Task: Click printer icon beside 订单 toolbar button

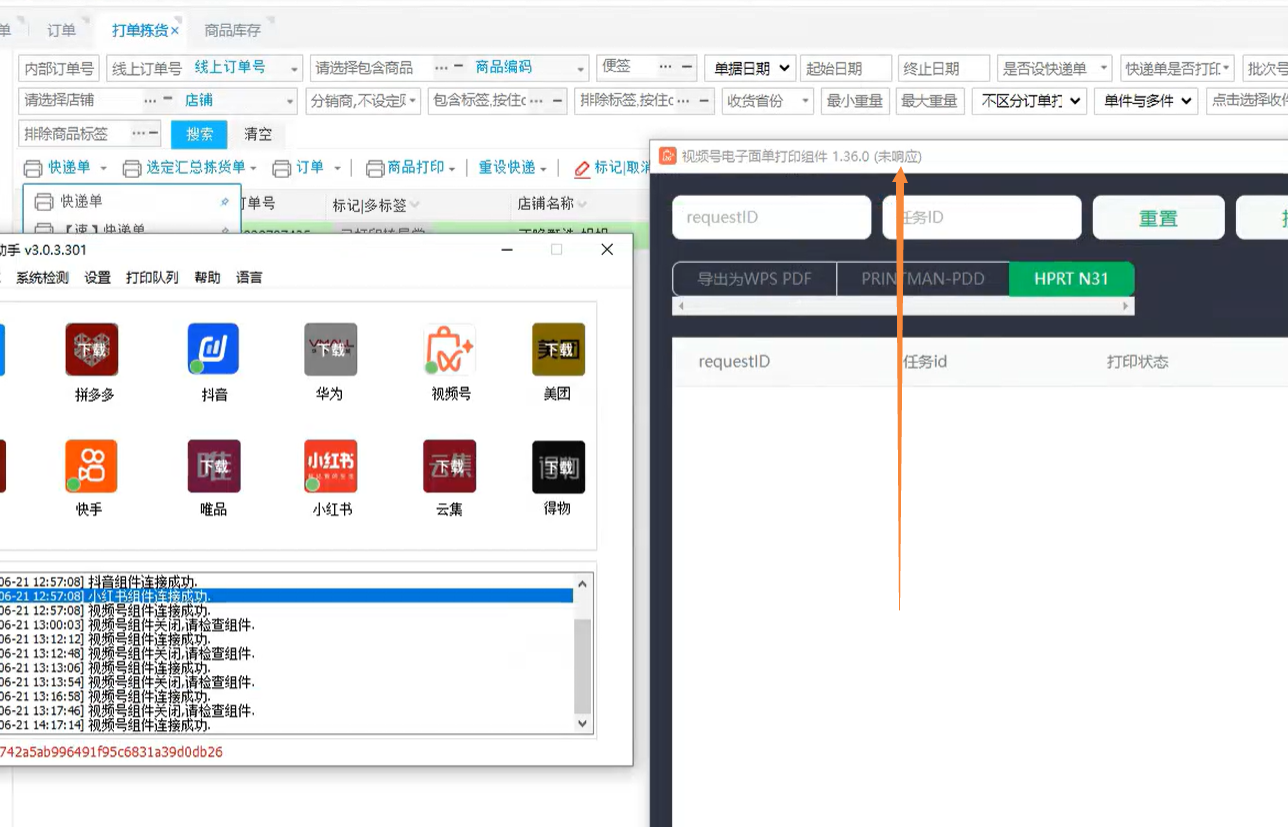Action: 282,168
